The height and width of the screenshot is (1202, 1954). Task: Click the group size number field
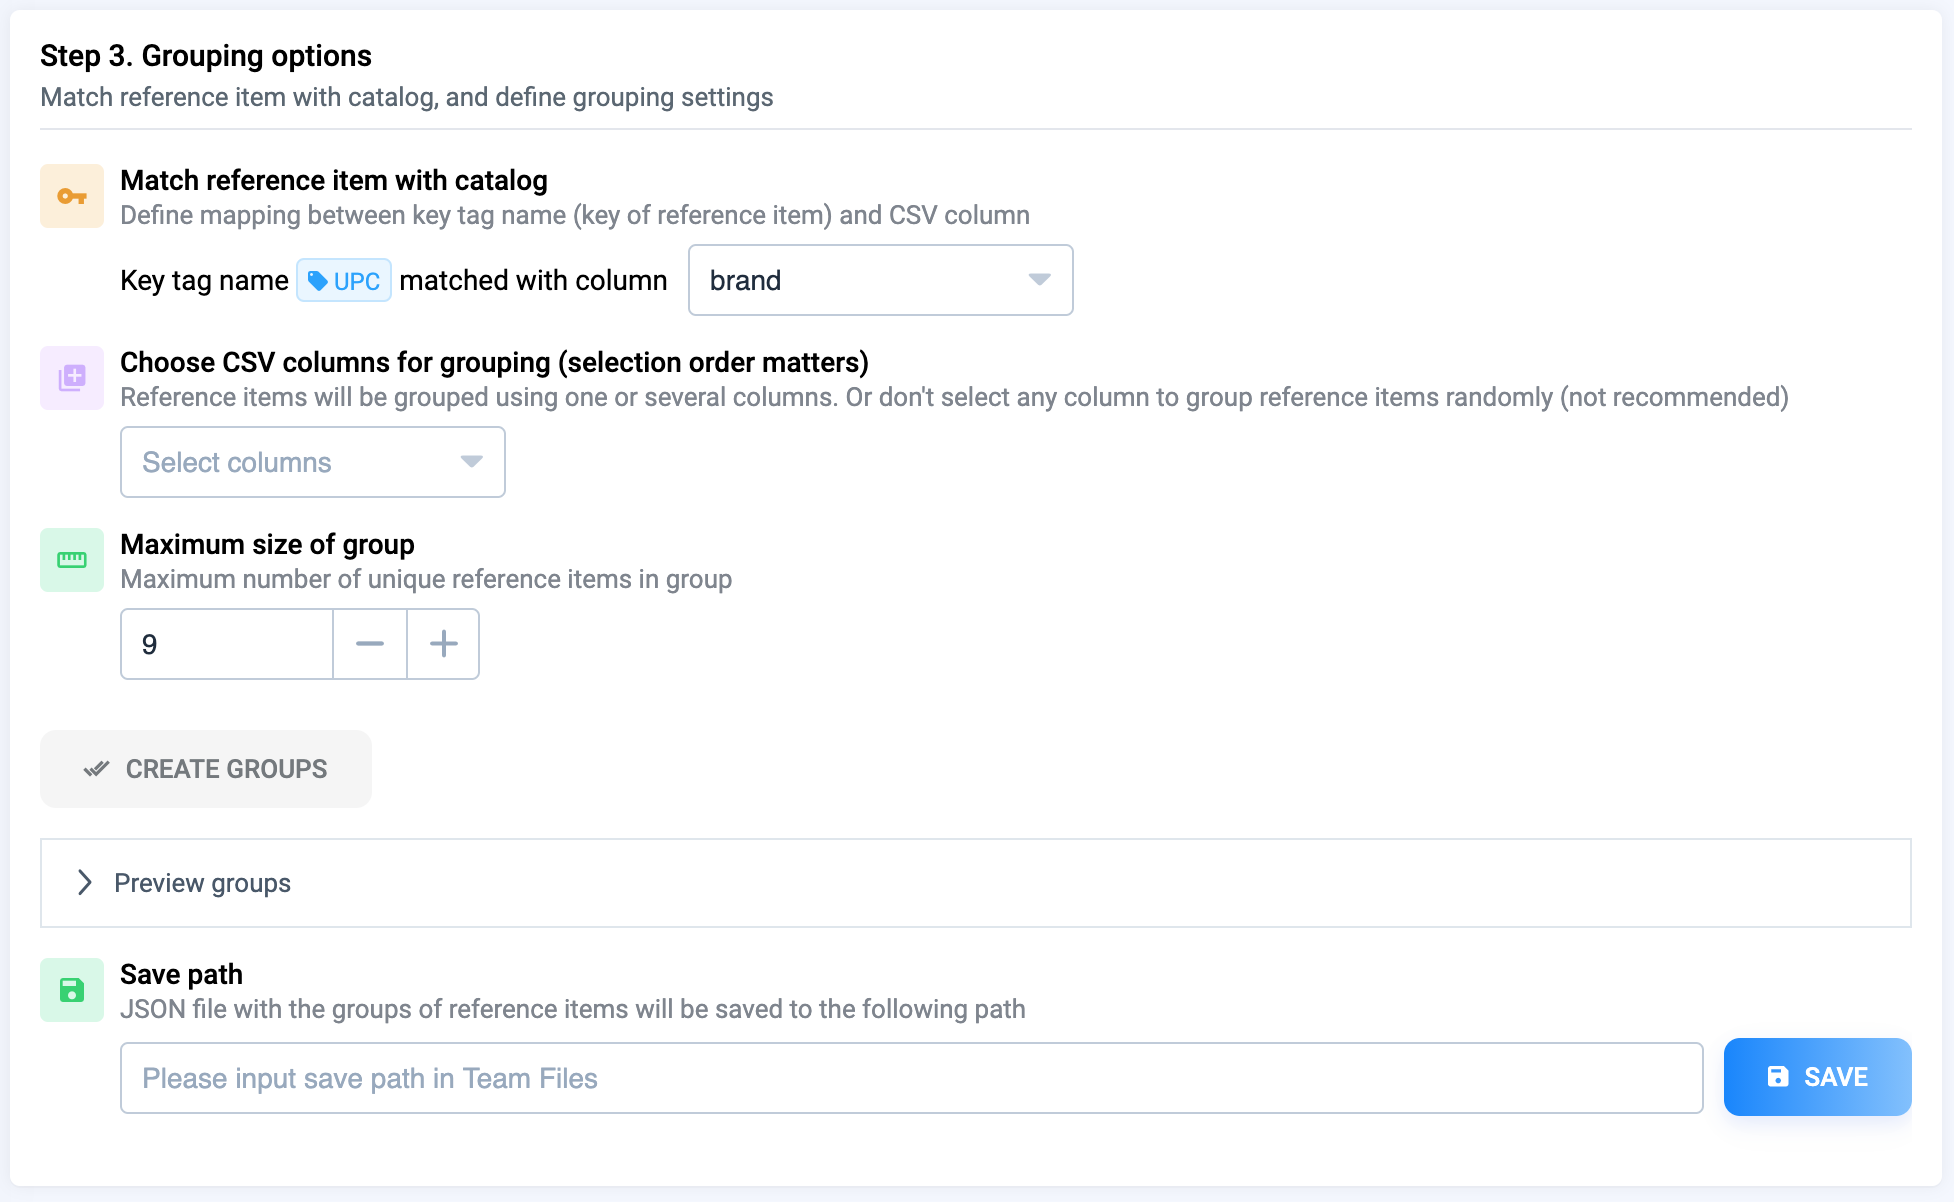[227, 644]
